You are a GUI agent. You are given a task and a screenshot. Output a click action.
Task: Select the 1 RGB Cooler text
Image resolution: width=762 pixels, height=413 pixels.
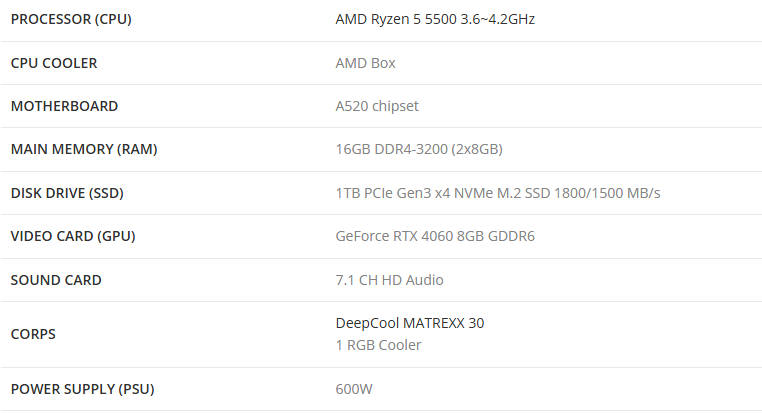(x=378, y=345)
